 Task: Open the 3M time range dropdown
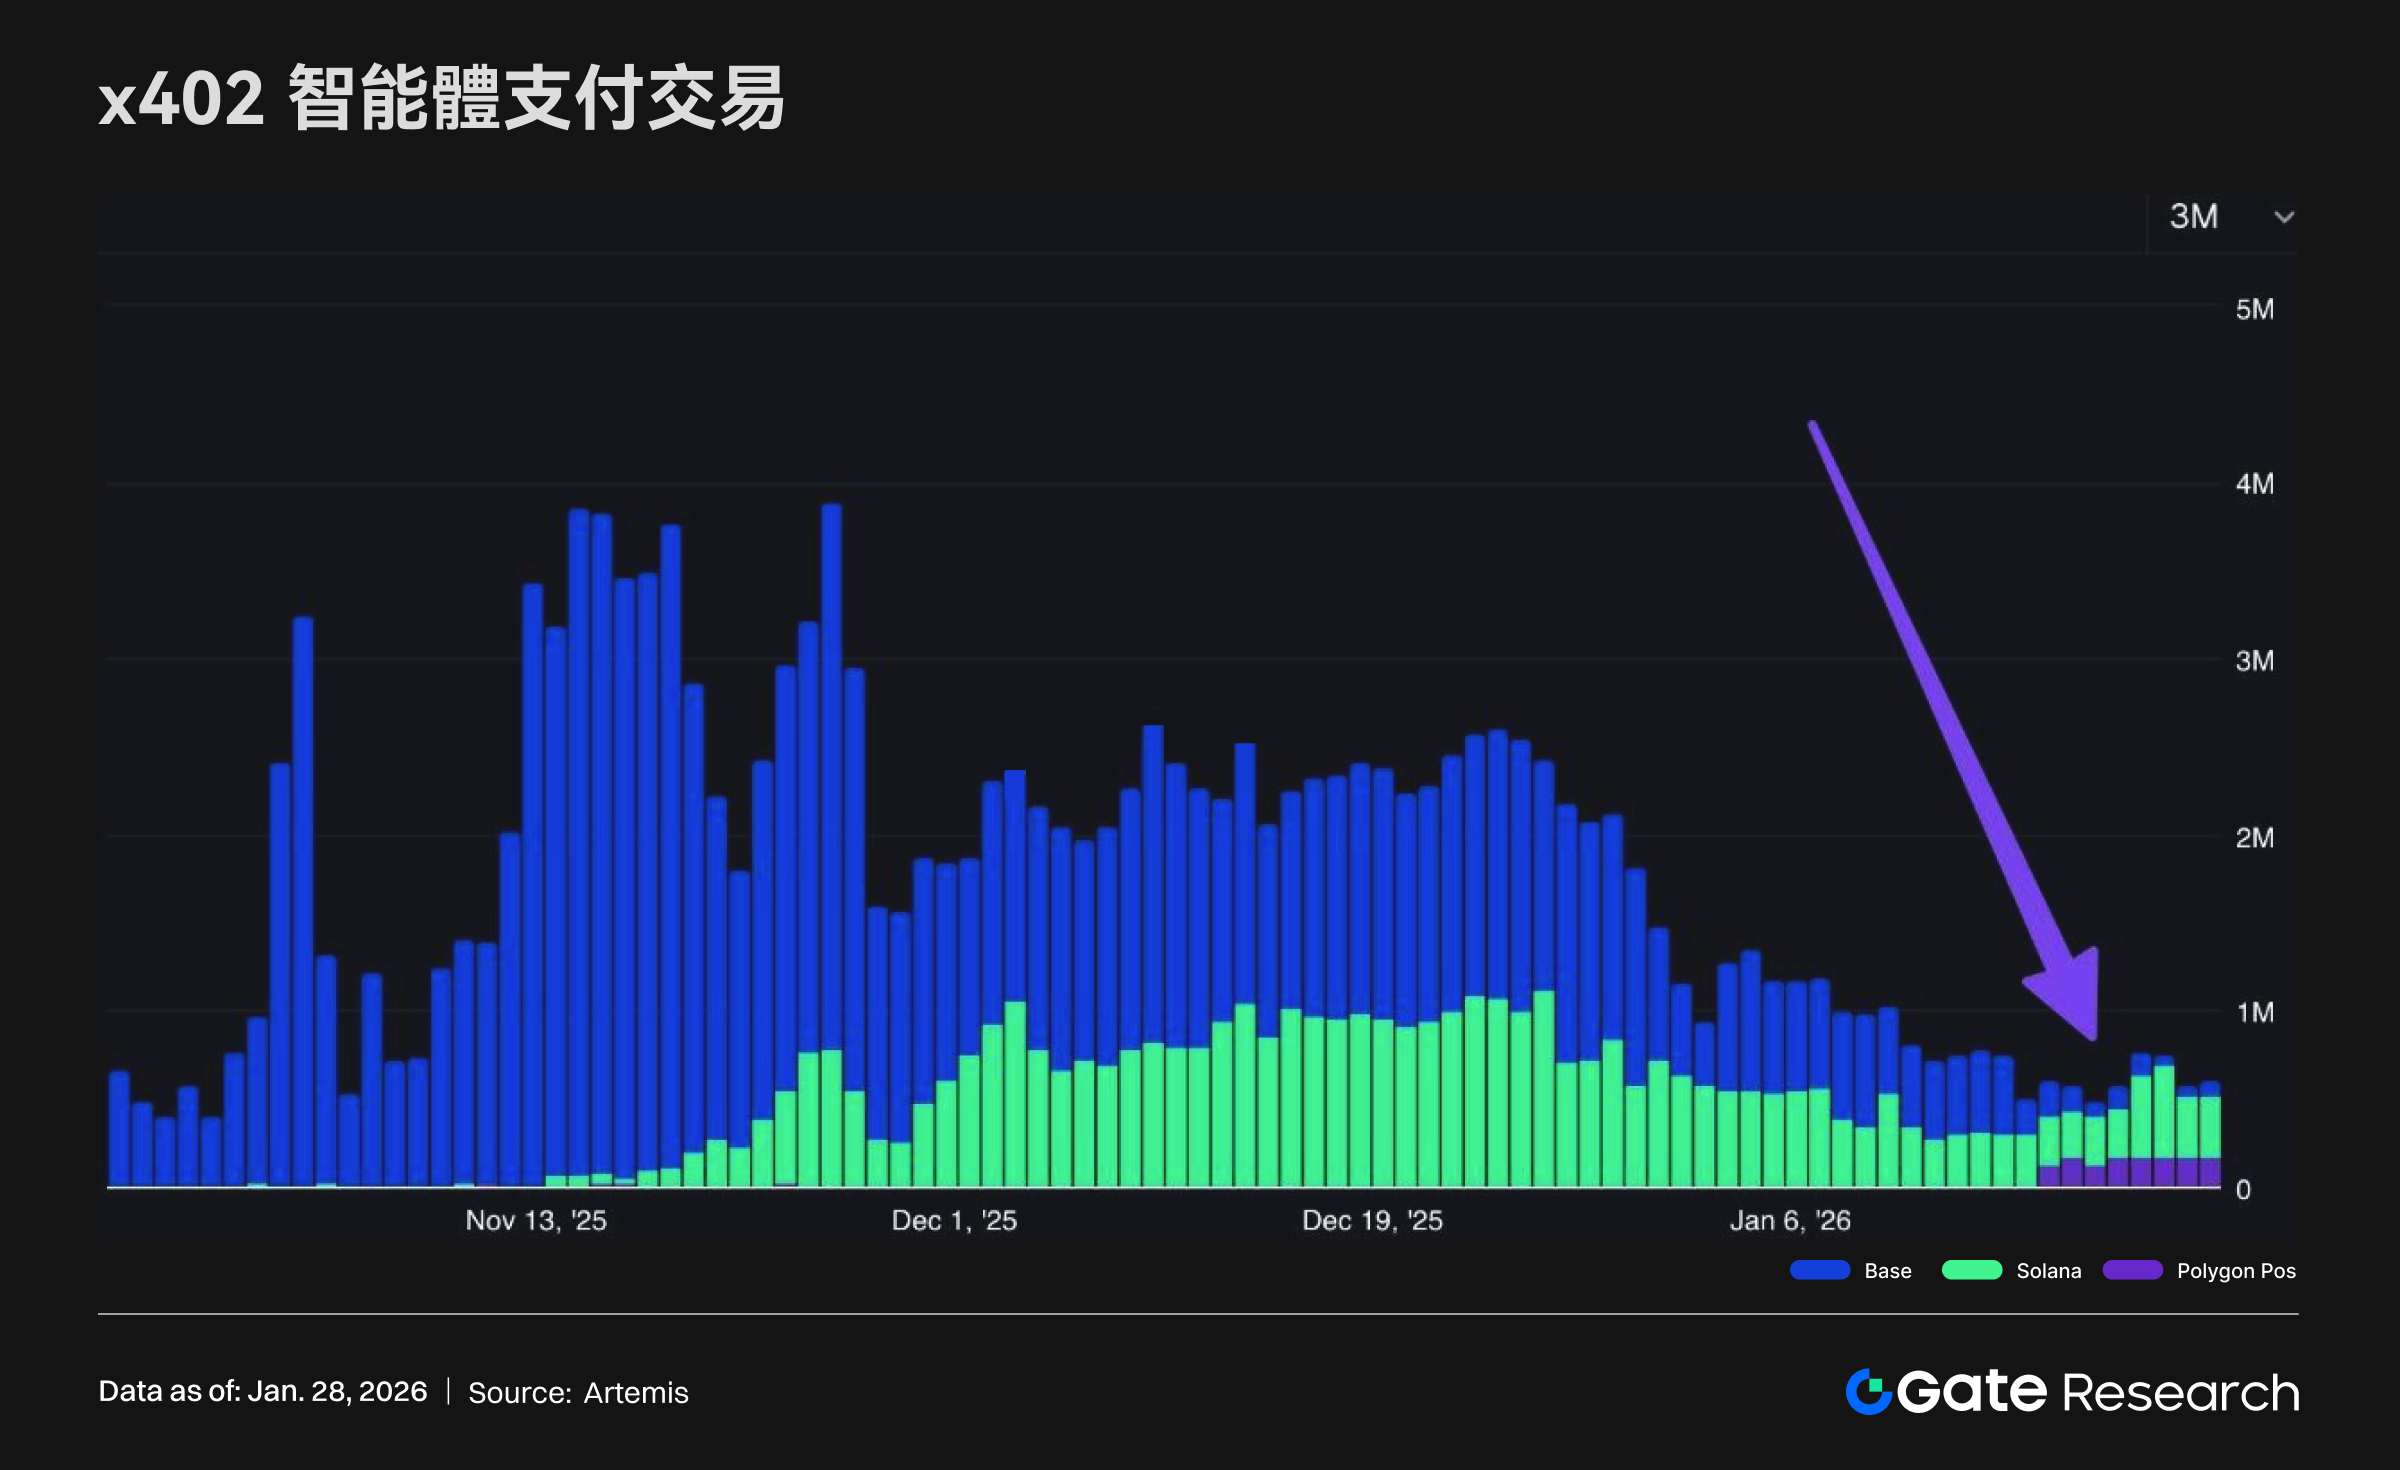(x=2194, y=216)
